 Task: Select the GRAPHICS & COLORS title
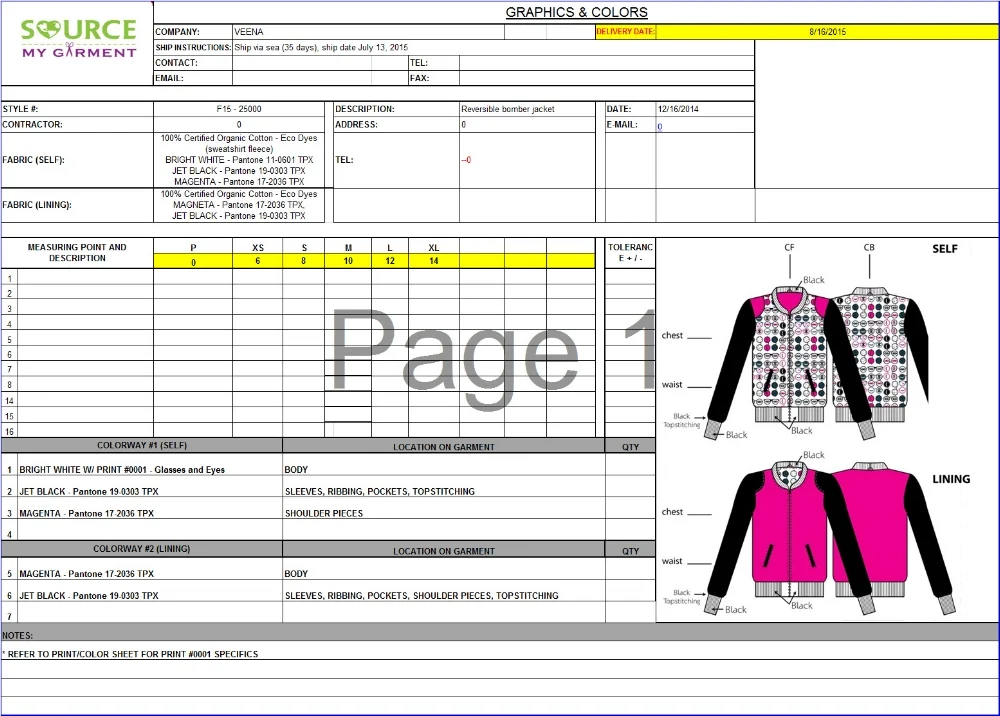click(x=576, y=12)
